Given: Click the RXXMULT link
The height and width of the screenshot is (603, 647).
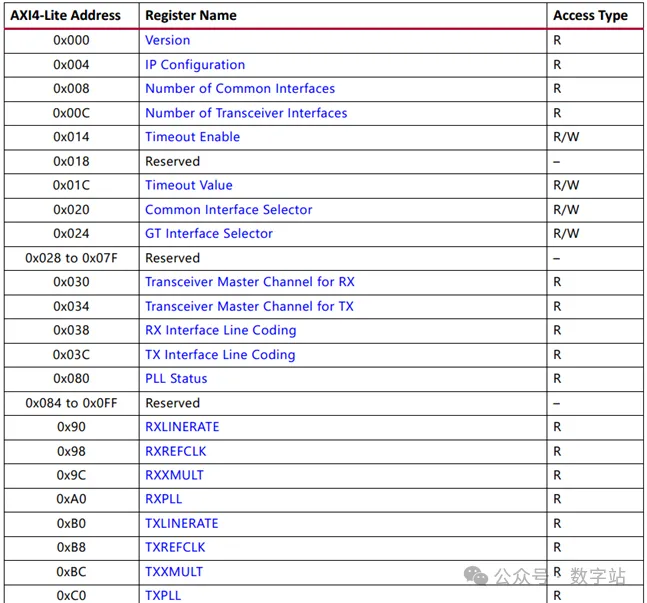Looking at the screenshot, I should (174, 475).
